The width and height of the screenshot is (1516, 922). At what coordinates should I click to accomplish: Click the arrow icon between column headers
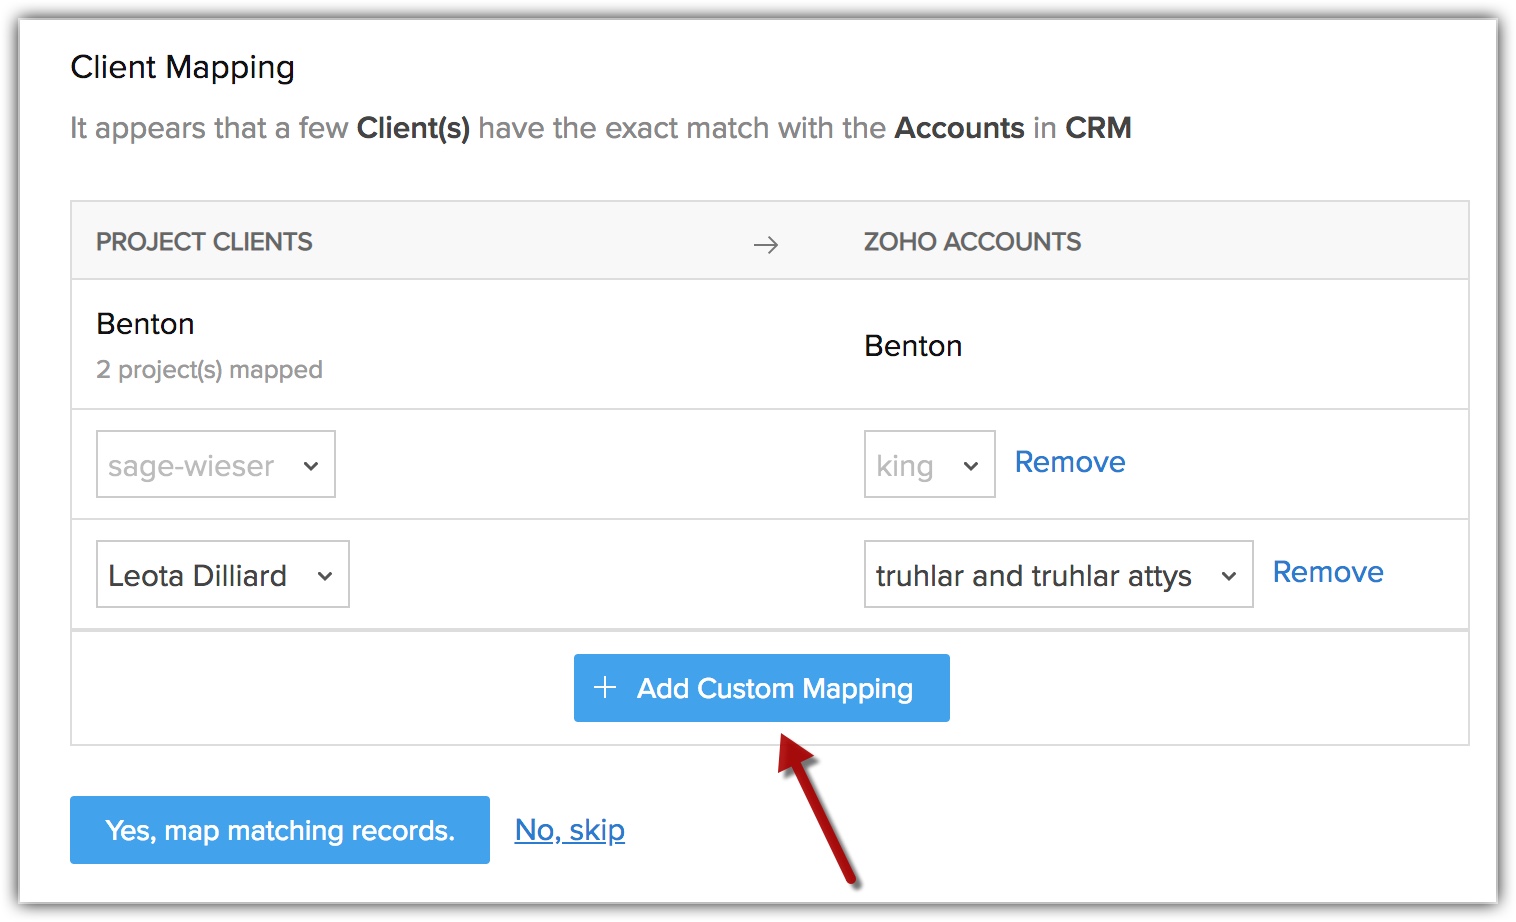[x=766, y=245]
